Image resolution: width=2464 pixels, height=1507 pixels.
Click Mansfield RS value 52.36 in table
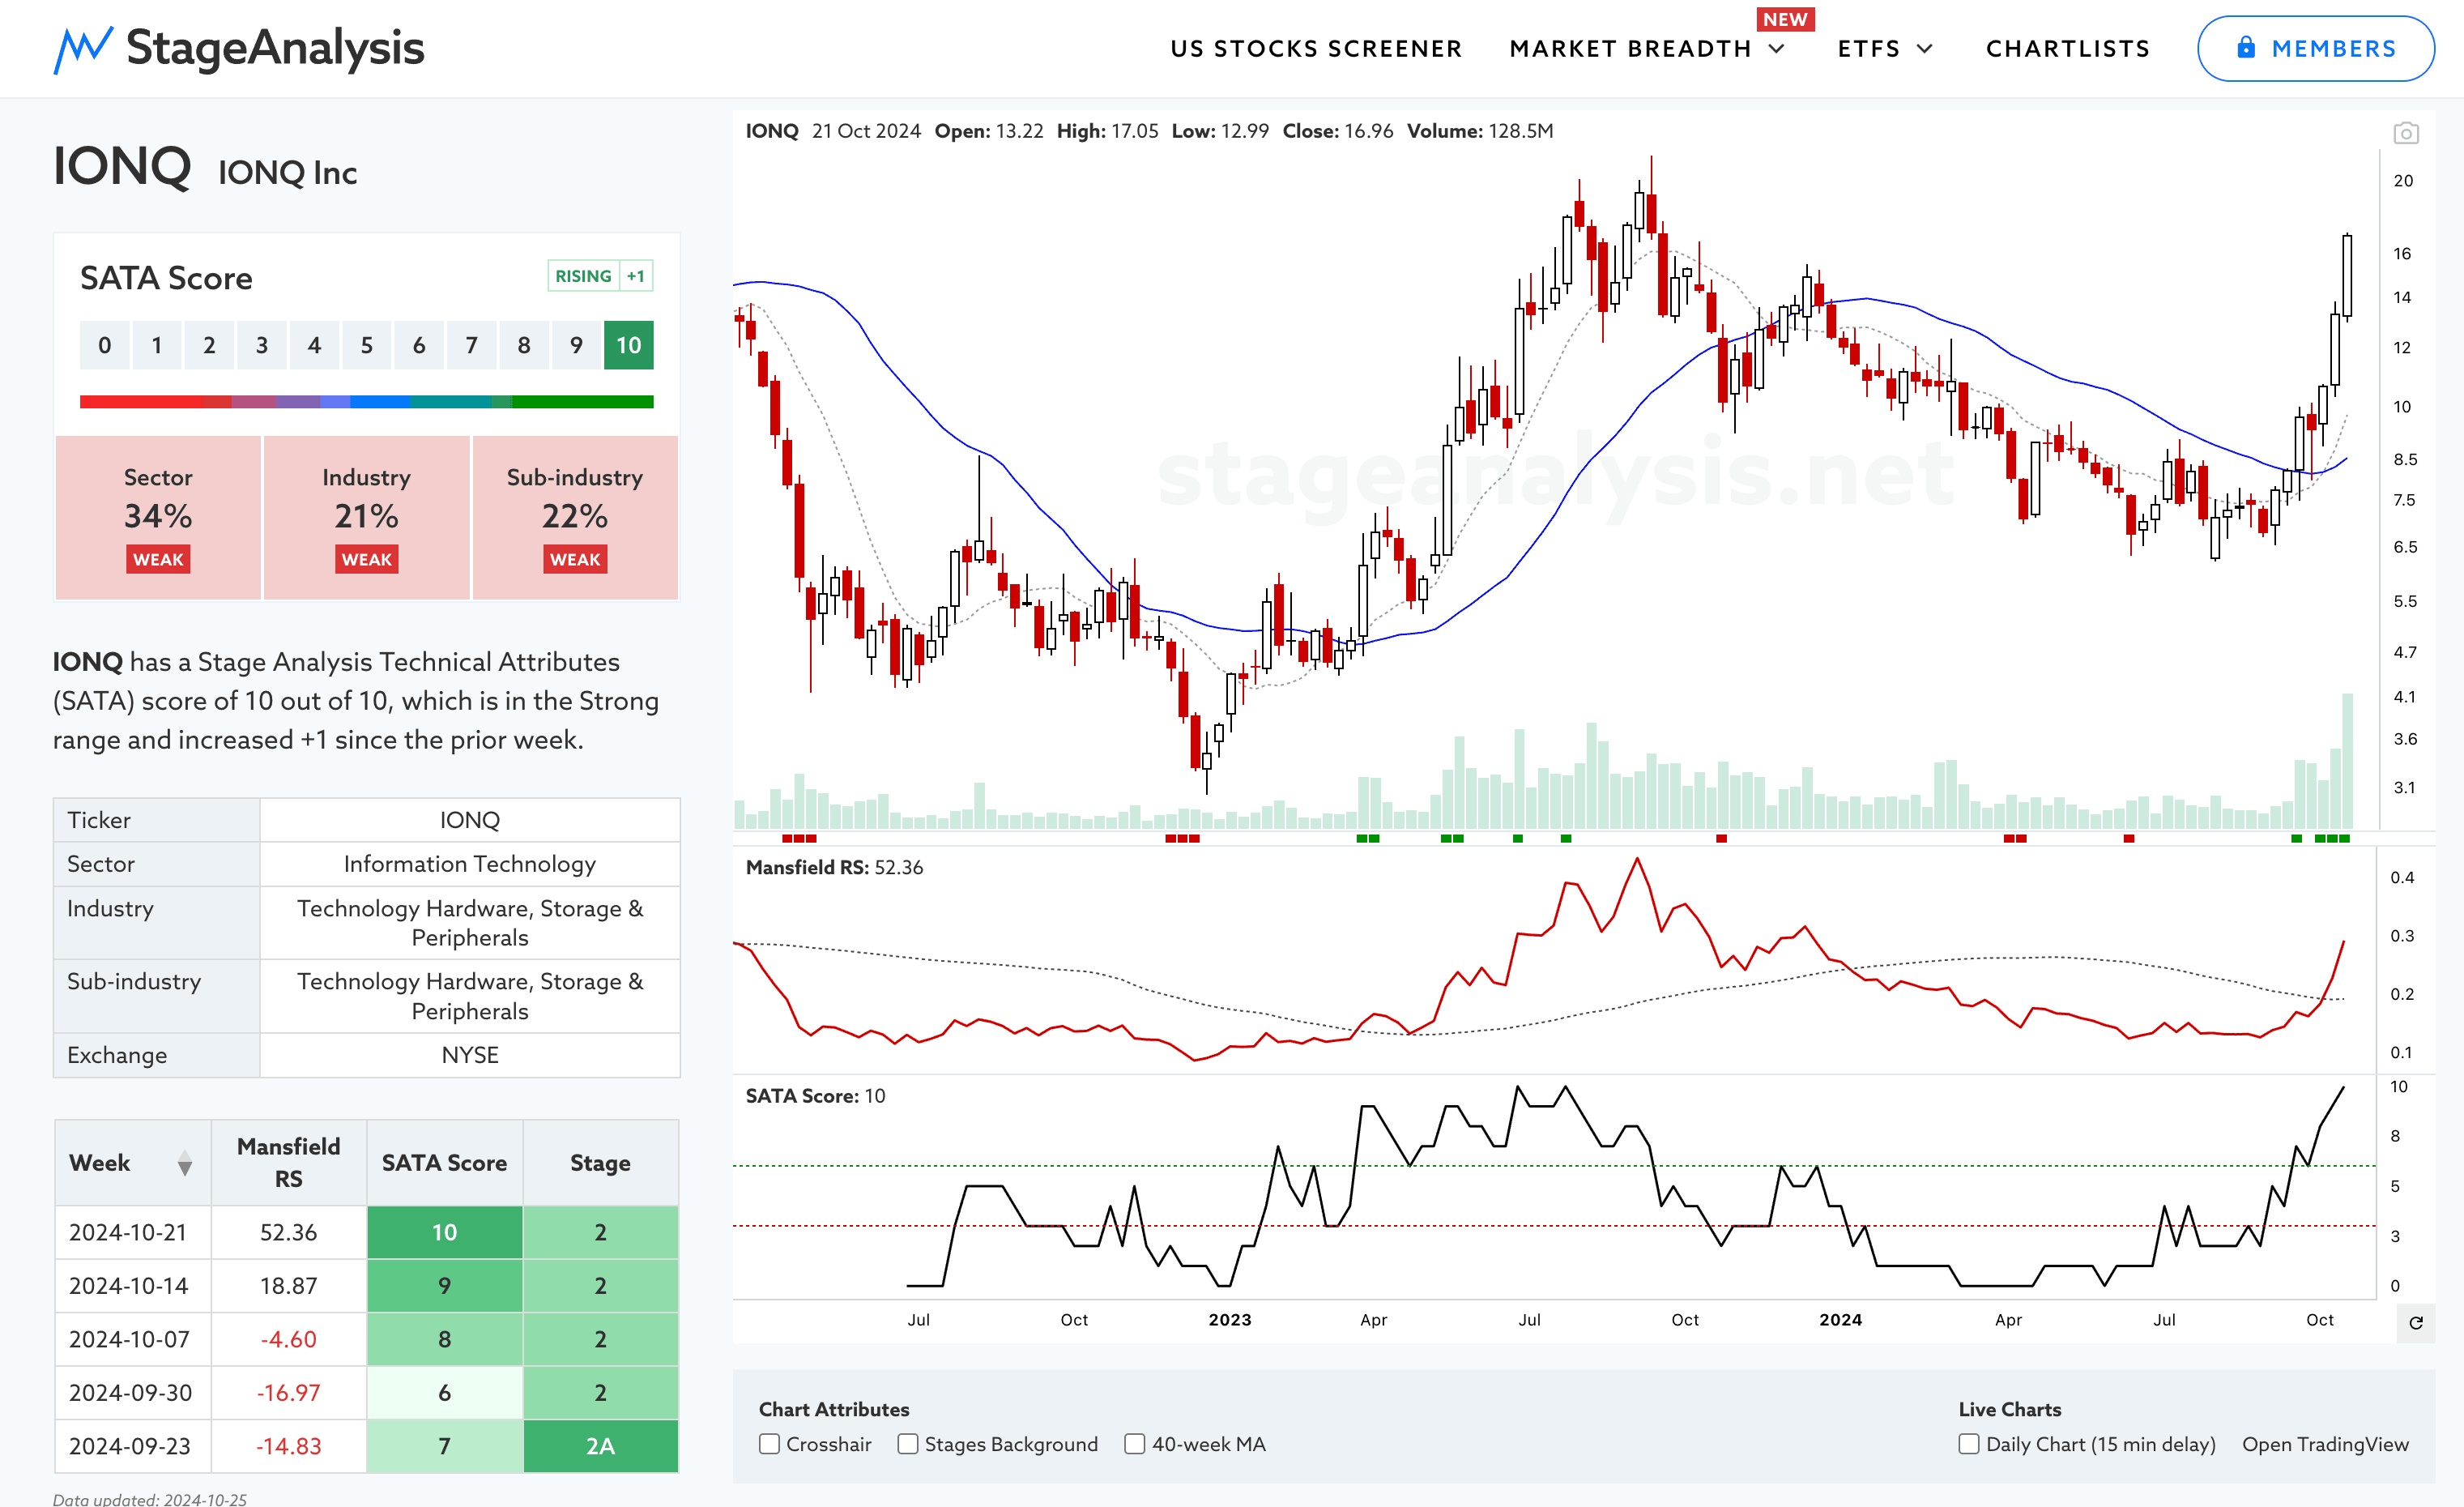coord(289,1232)
